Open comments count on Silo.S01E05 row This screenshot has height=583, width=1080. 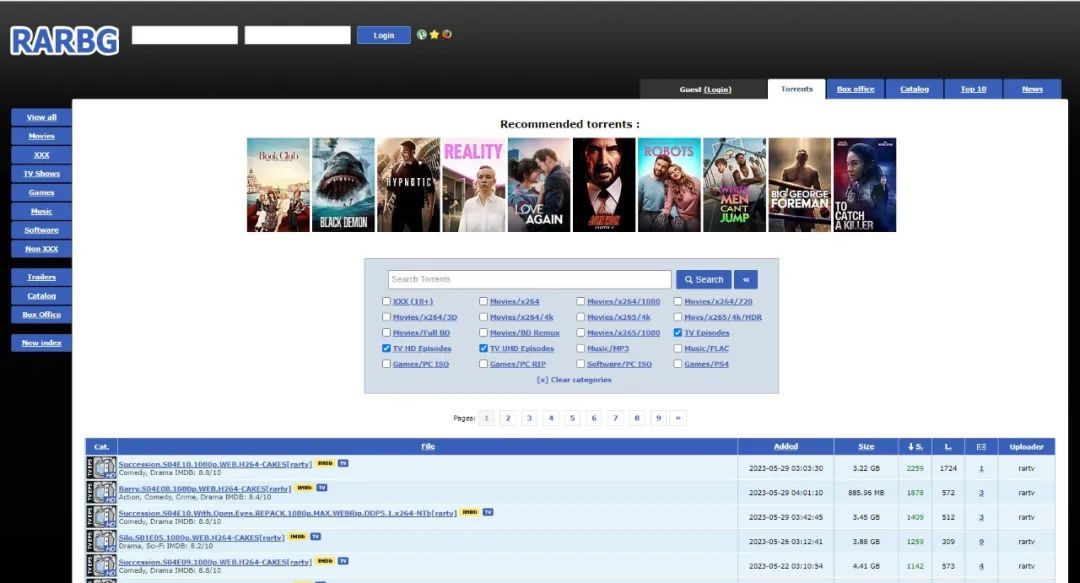[981, 542]
